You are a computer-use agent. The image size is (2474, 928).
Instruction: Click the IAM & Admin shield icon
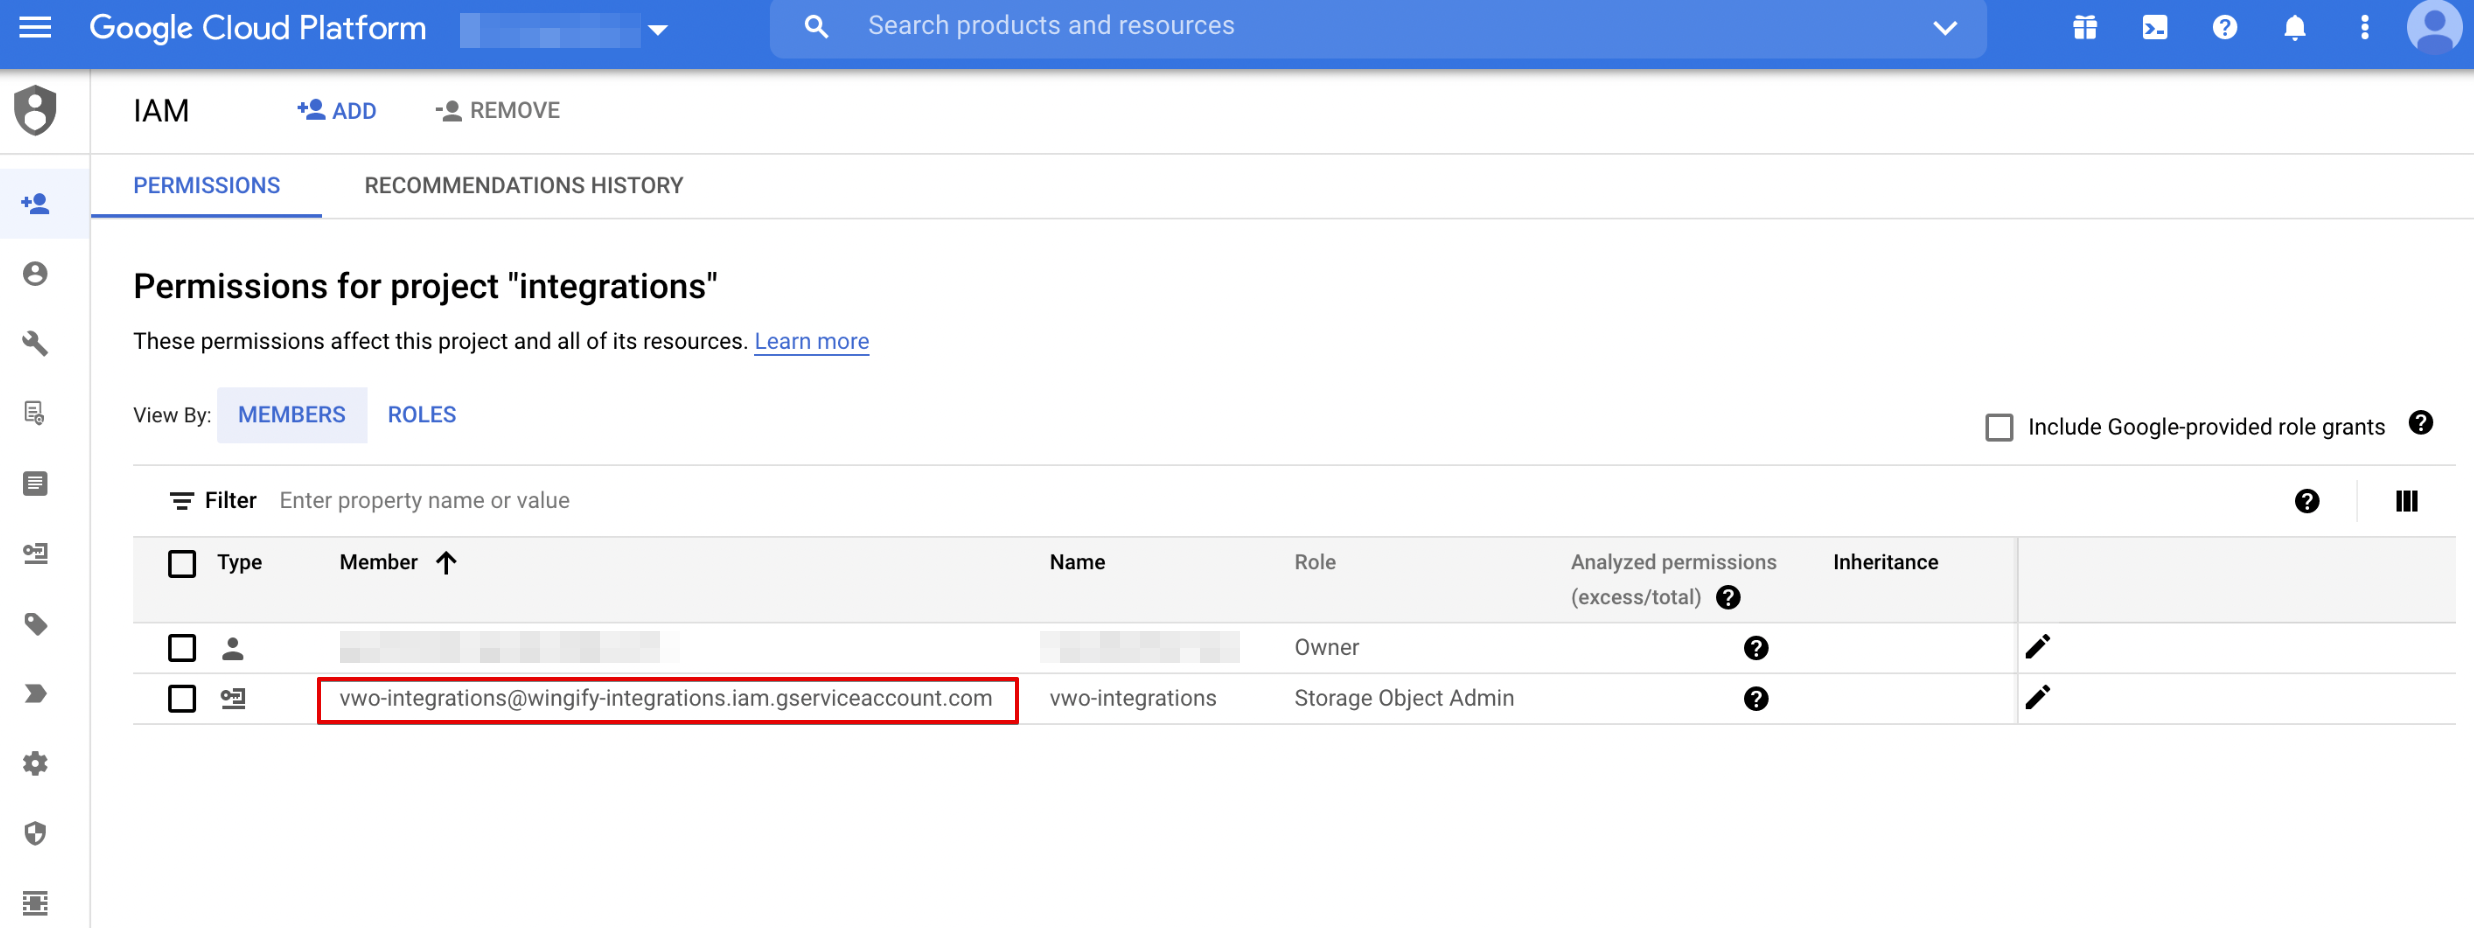[x=35, y=110]
